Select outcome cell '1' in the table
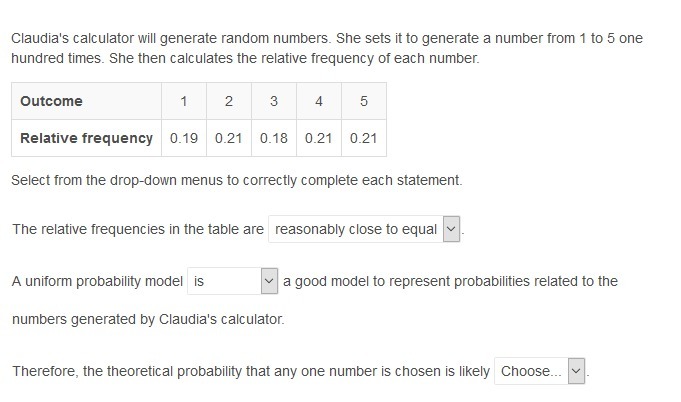681x402 pixels. click(184, 101)
